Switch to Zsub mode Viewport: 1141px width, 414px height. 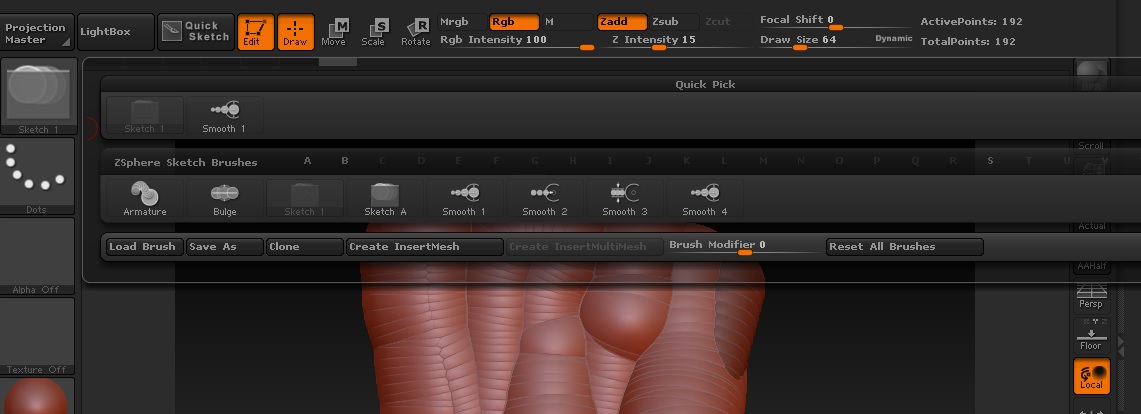tap(674, 22)
